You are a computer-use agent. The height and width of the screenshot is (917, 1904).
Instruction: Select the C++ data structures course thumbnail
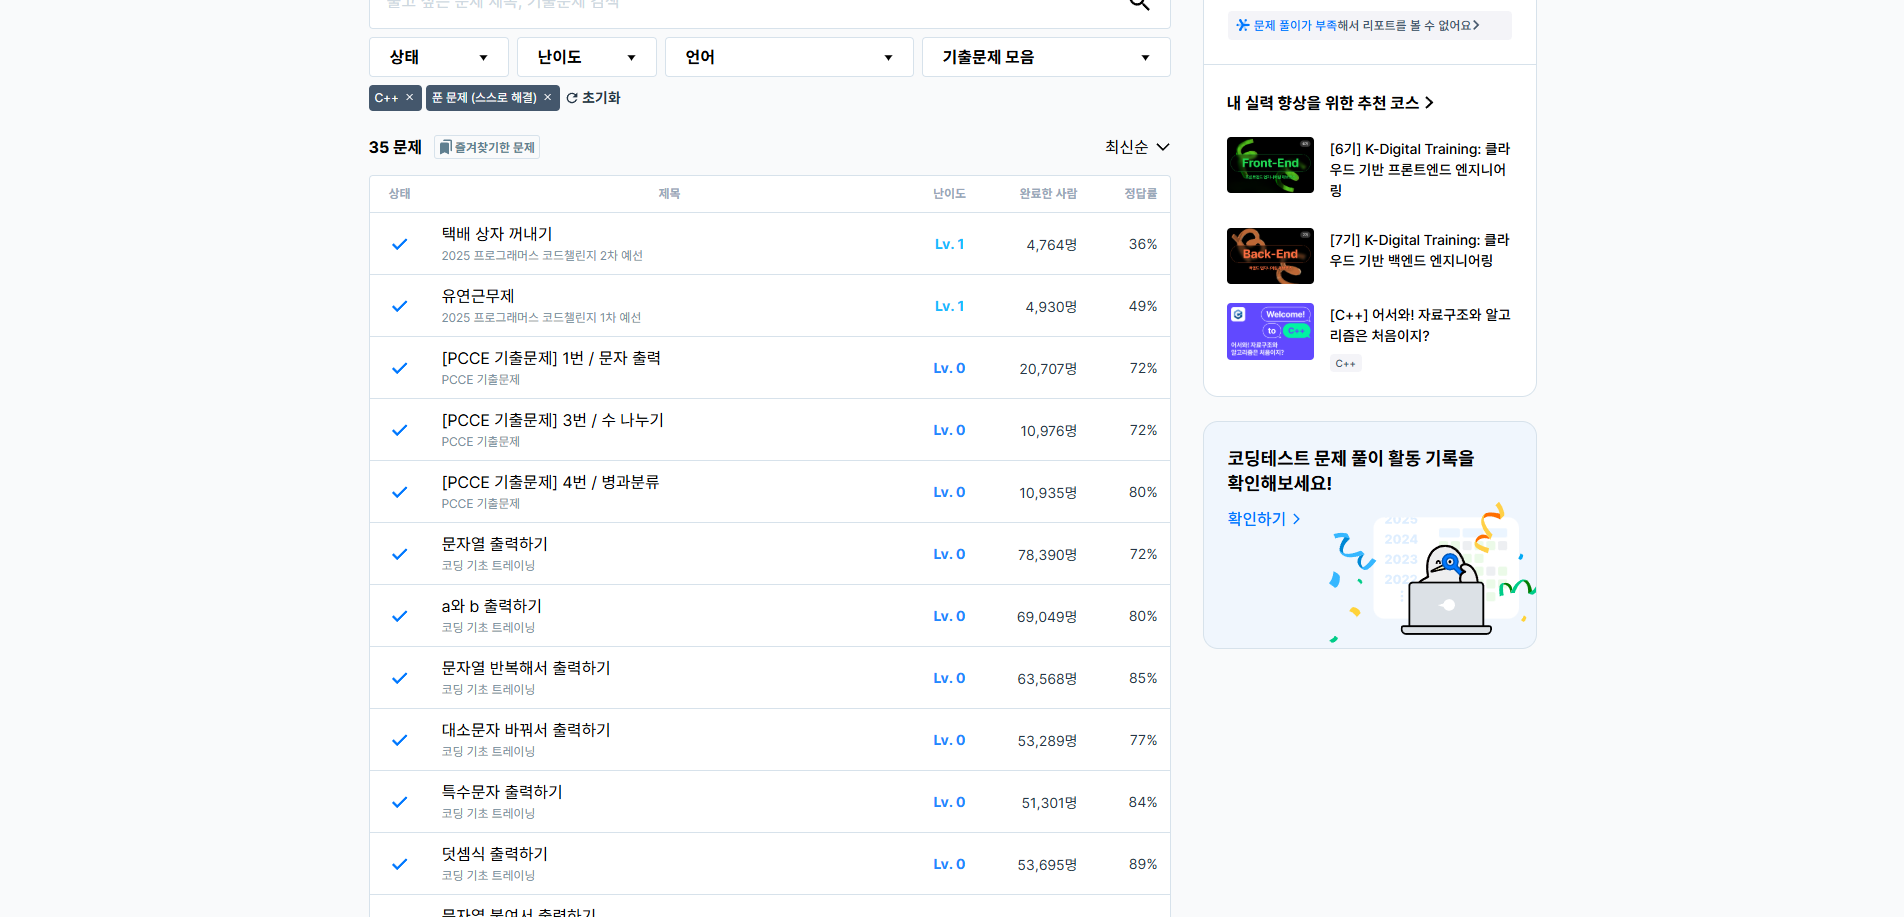coord(1270,331)
